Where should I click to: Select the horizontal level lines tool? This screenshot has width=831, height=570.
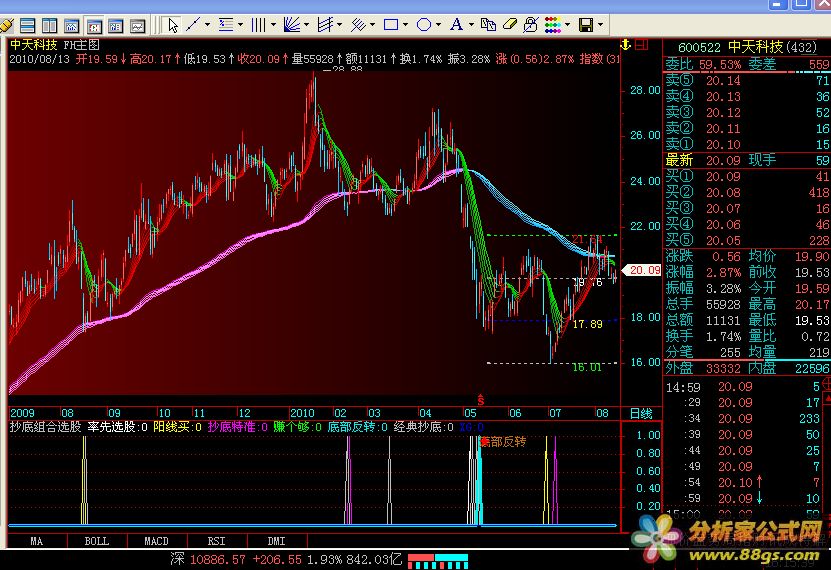[226, 25]
